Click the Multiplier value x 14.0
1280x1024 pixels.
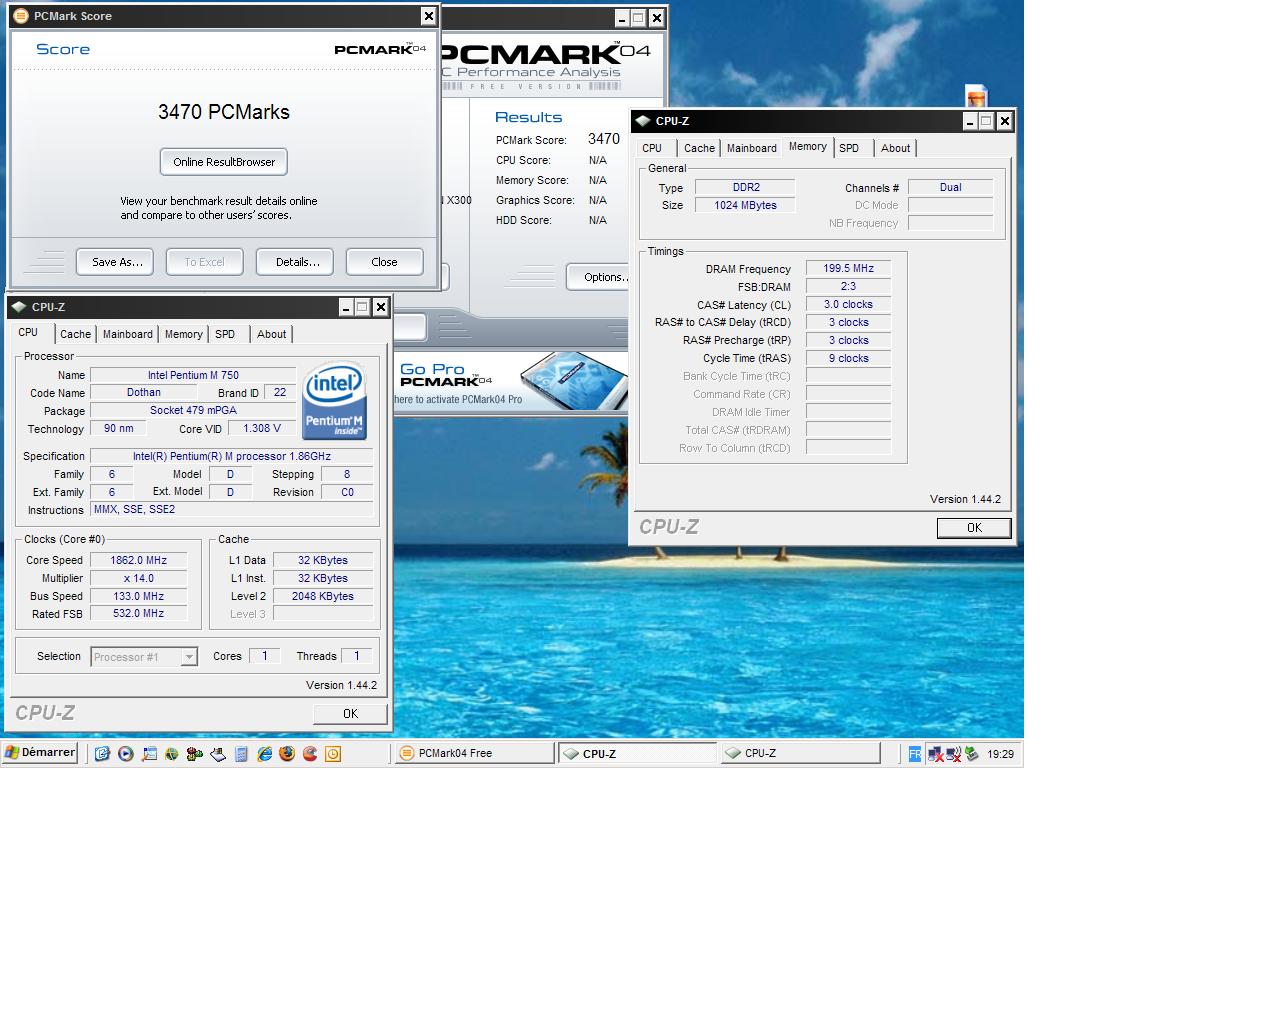point(138,578)
